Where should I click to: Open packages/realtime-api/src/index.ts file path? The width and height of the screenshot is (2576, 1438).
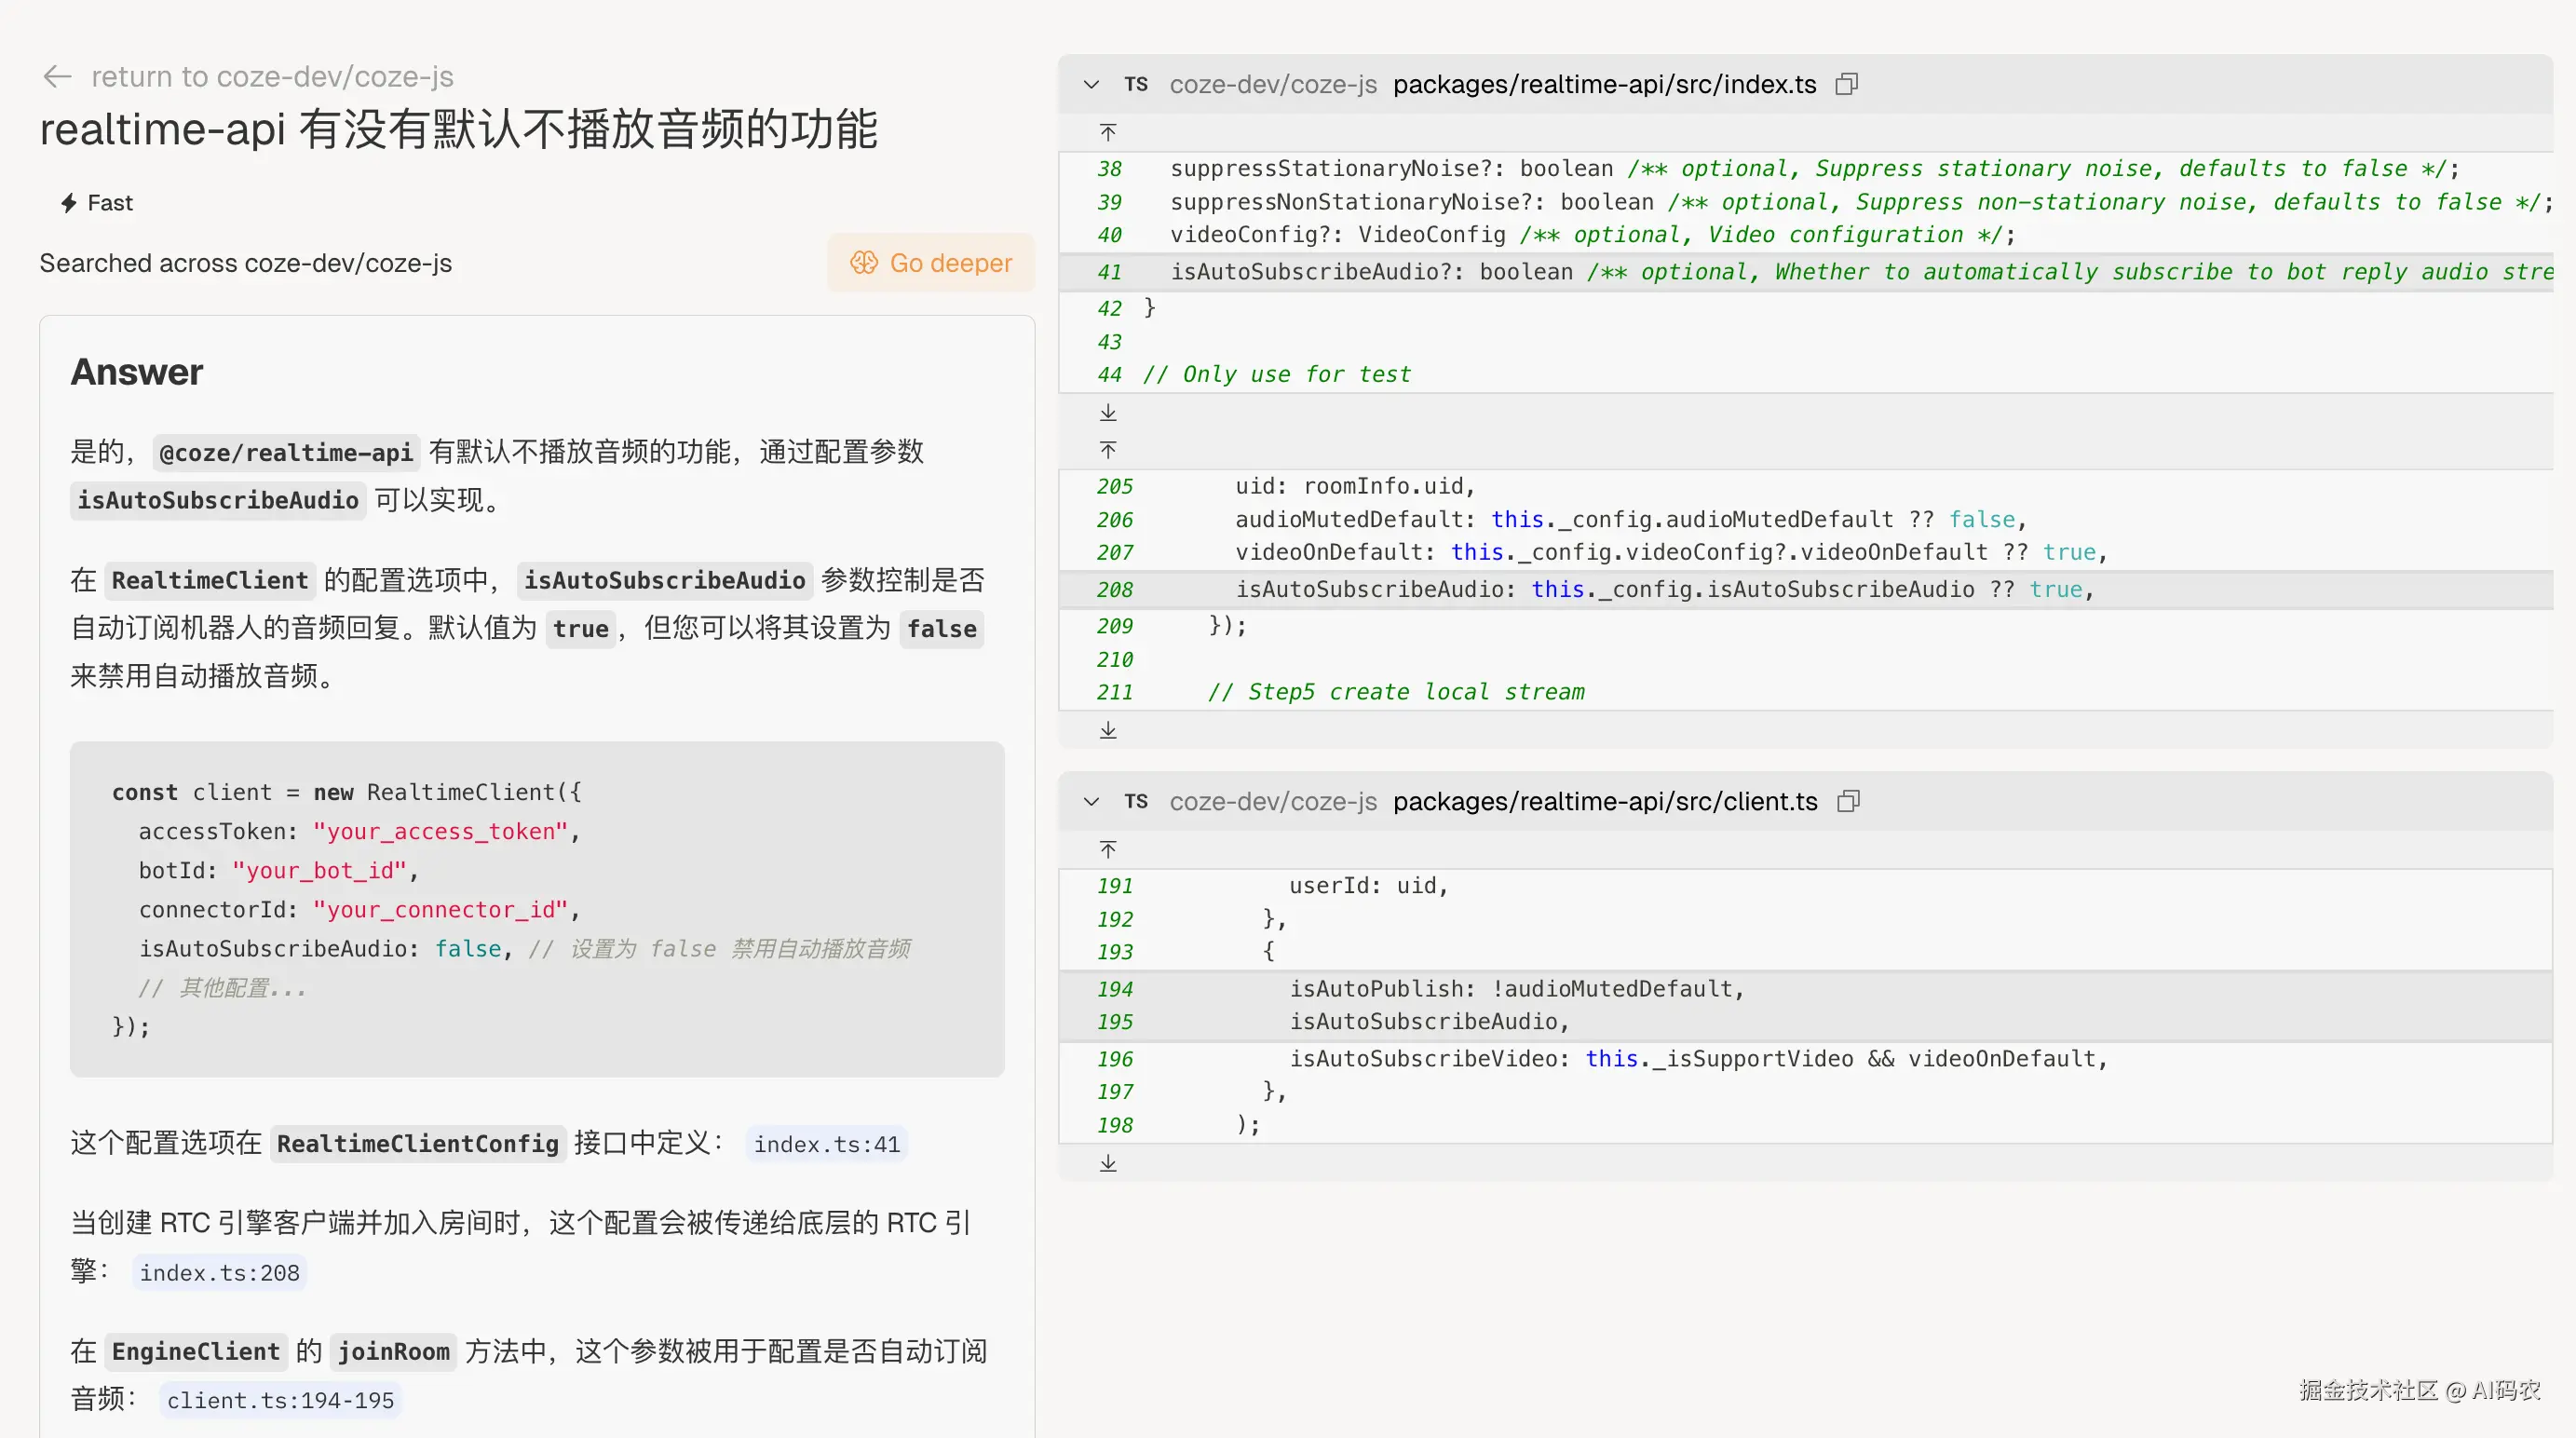1604,85
